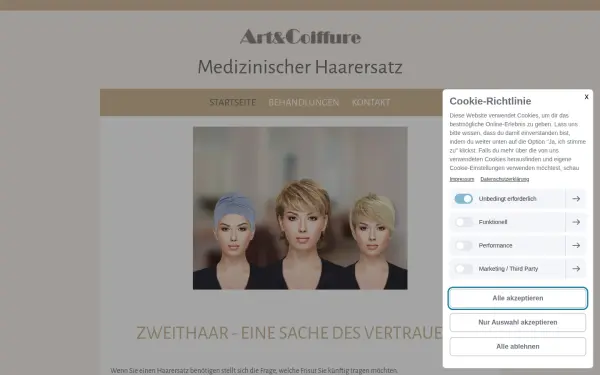Viewport: 600px width, 375px height.
Task: Expand Marketing / Third Party details arrow
Action: point(576,269)
